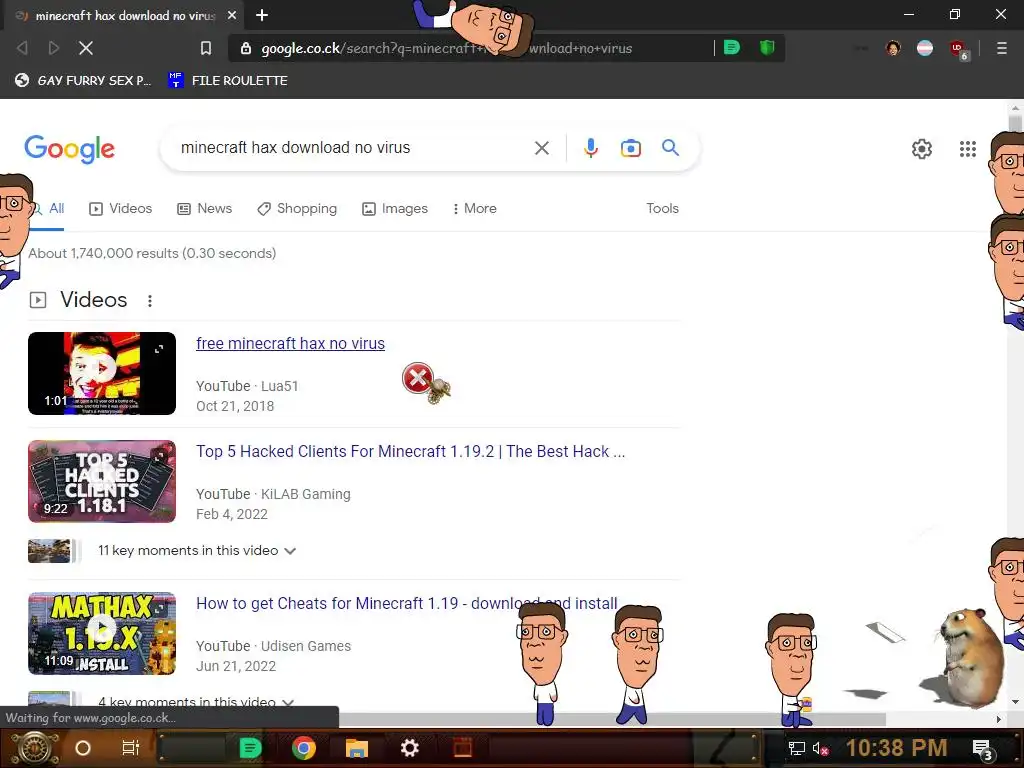Open the Videos section three-dot menu
The height and width of the screenshot is (768, 1024).
(150, 300)
